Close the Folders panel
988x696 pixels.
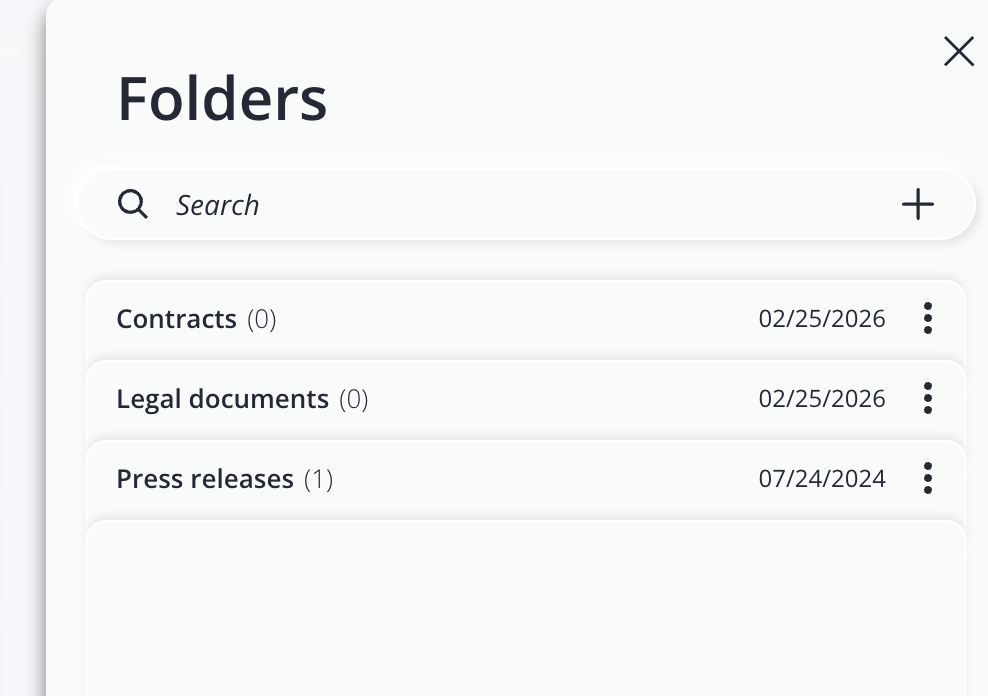point(958,52)
